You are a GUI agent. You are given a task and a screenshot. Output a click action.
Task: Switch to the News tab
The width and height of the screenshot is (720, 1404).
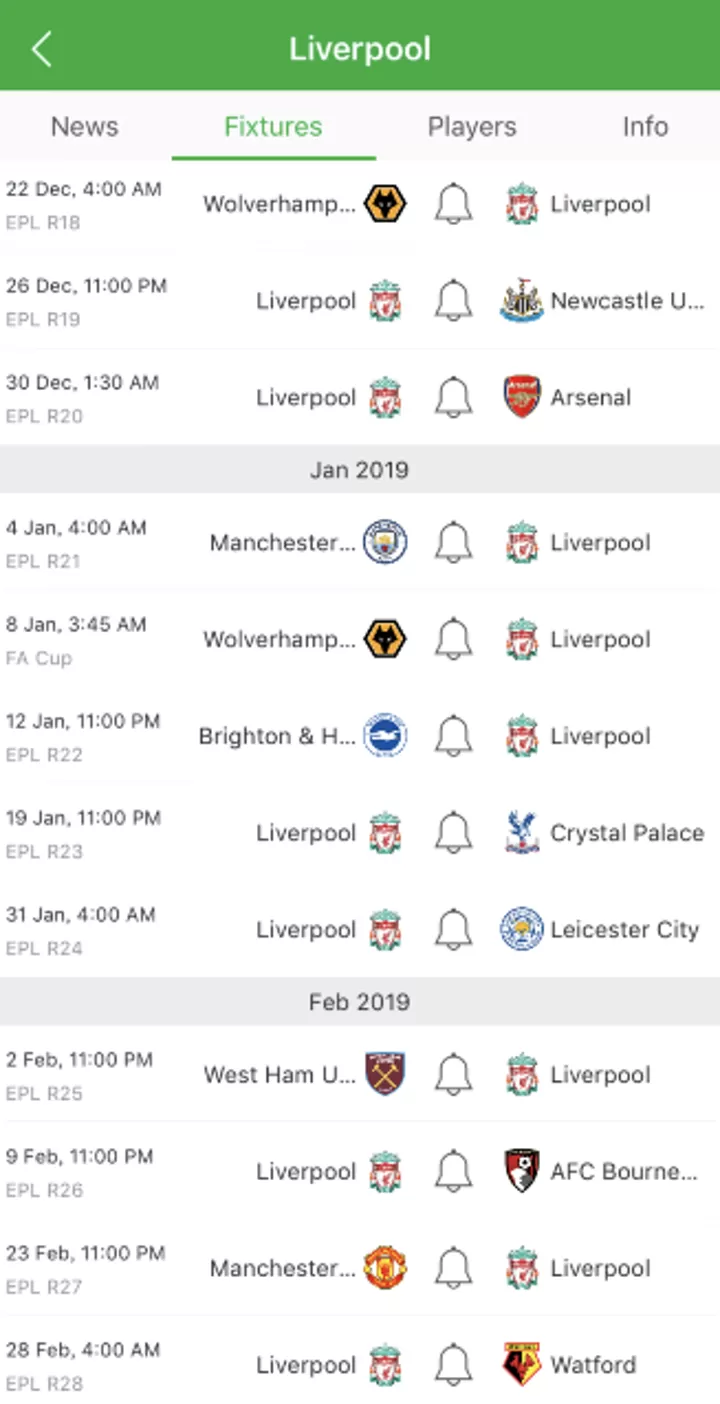point(85,126)
